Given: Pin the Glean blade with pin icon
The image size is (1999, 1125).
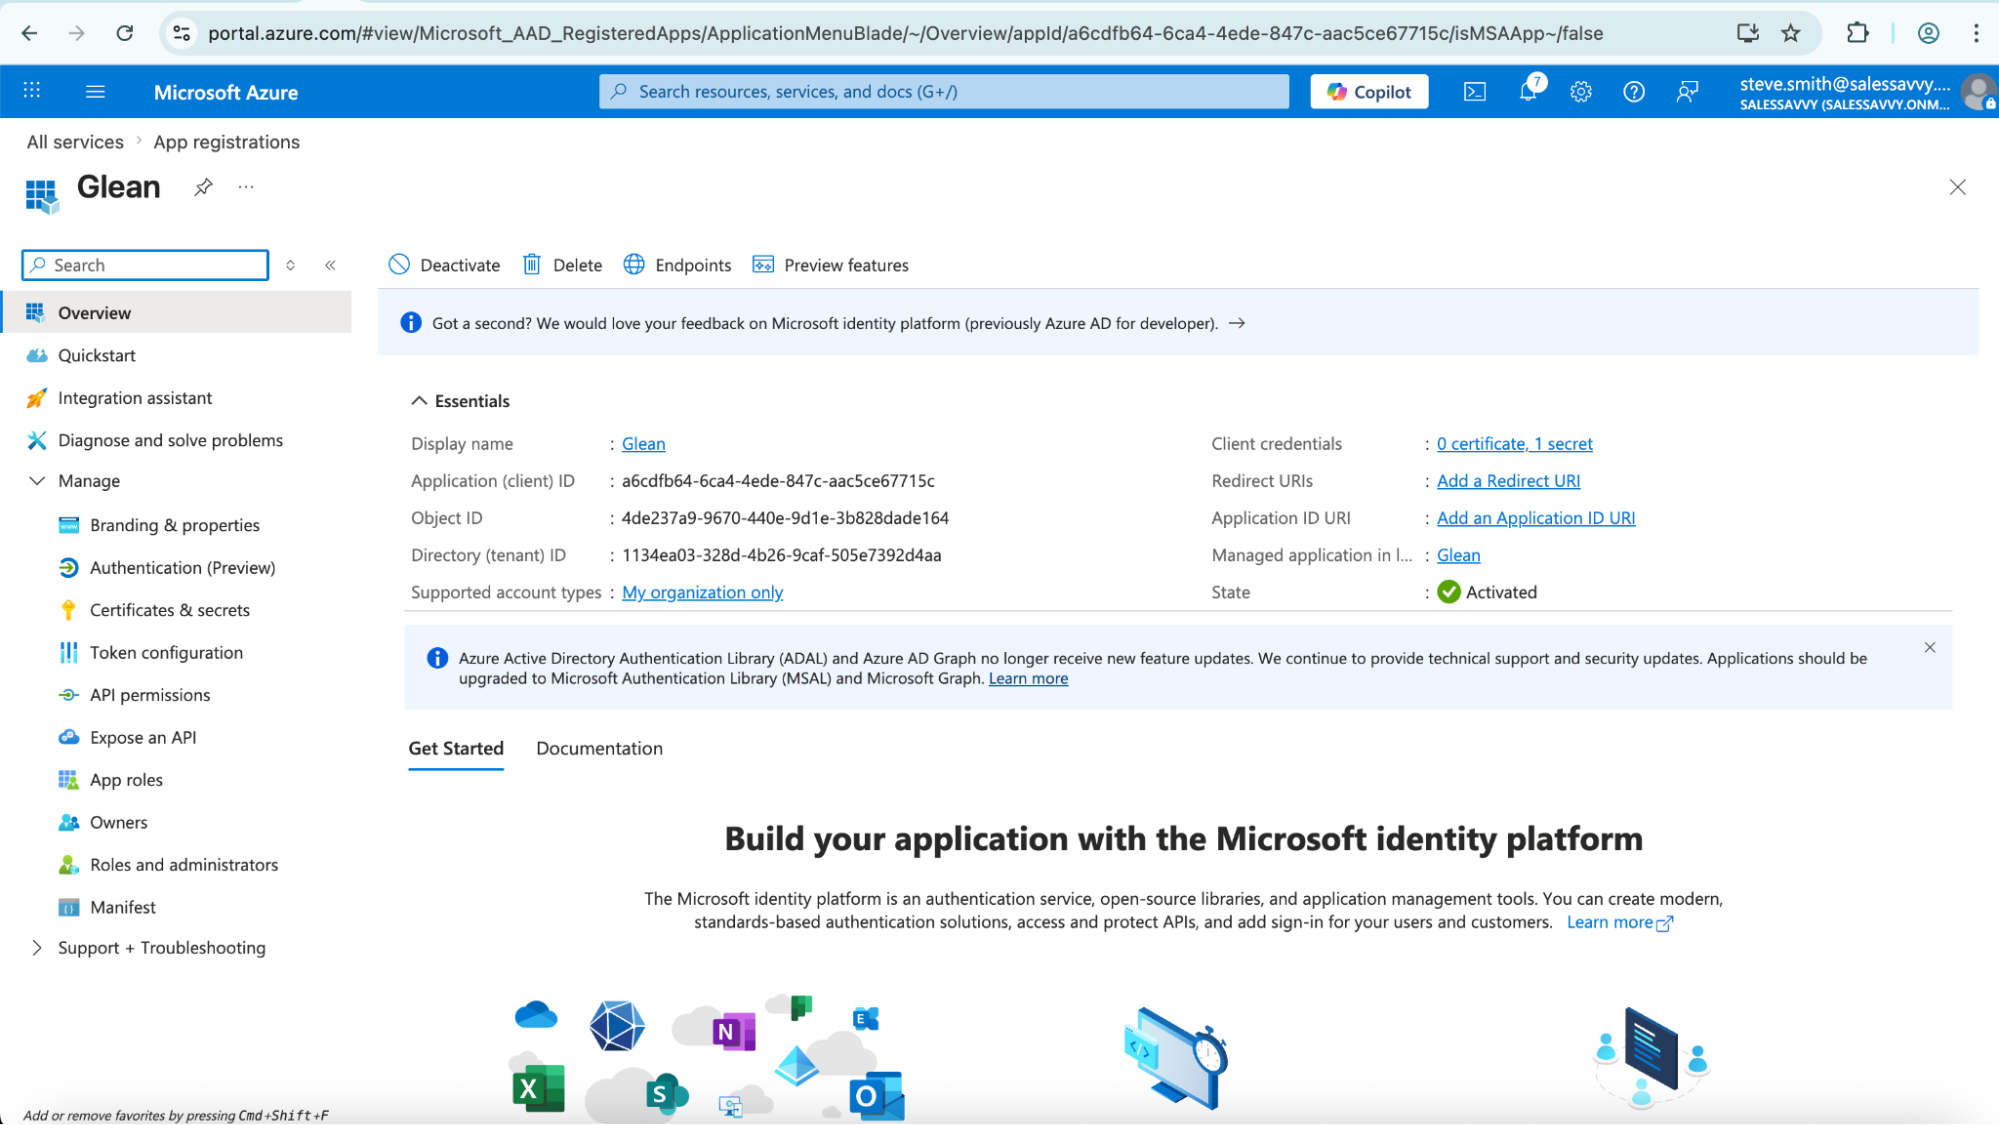Looking at the screenshot, I should pos(203,187).
